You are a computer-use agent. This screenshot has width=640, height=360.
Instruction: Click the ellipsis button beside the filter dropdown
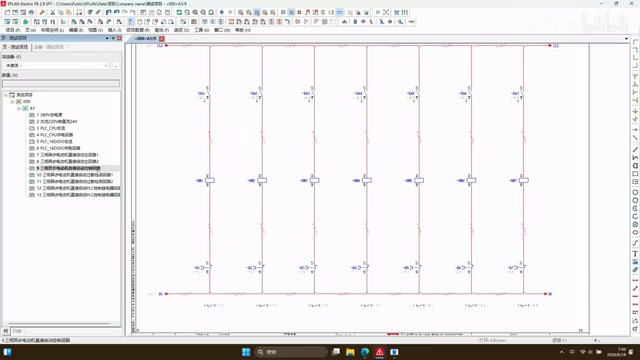coord(116,65)
